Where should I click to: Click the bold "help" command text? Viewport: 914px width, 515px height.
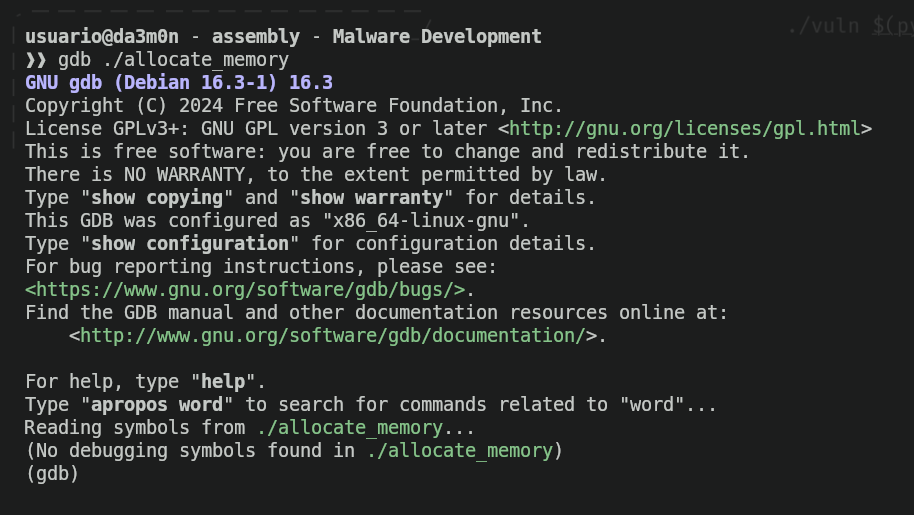click(223, 382)
